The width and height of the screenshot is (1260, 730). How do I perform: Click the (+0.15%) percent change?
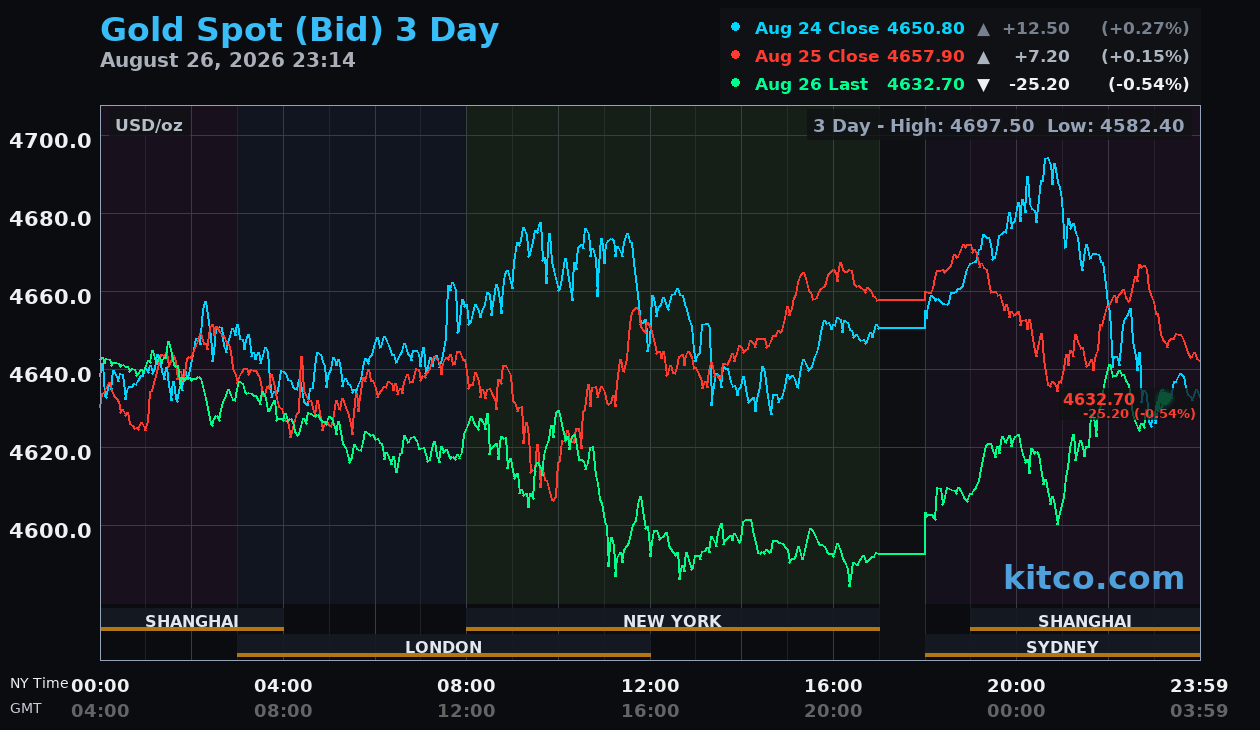pos(1145,56)
